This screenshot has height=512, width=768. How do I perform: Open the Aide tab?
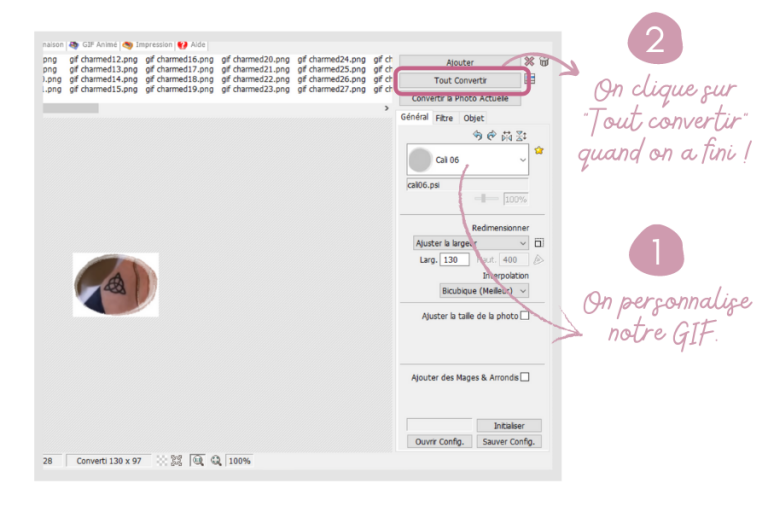tap(192, 45)
